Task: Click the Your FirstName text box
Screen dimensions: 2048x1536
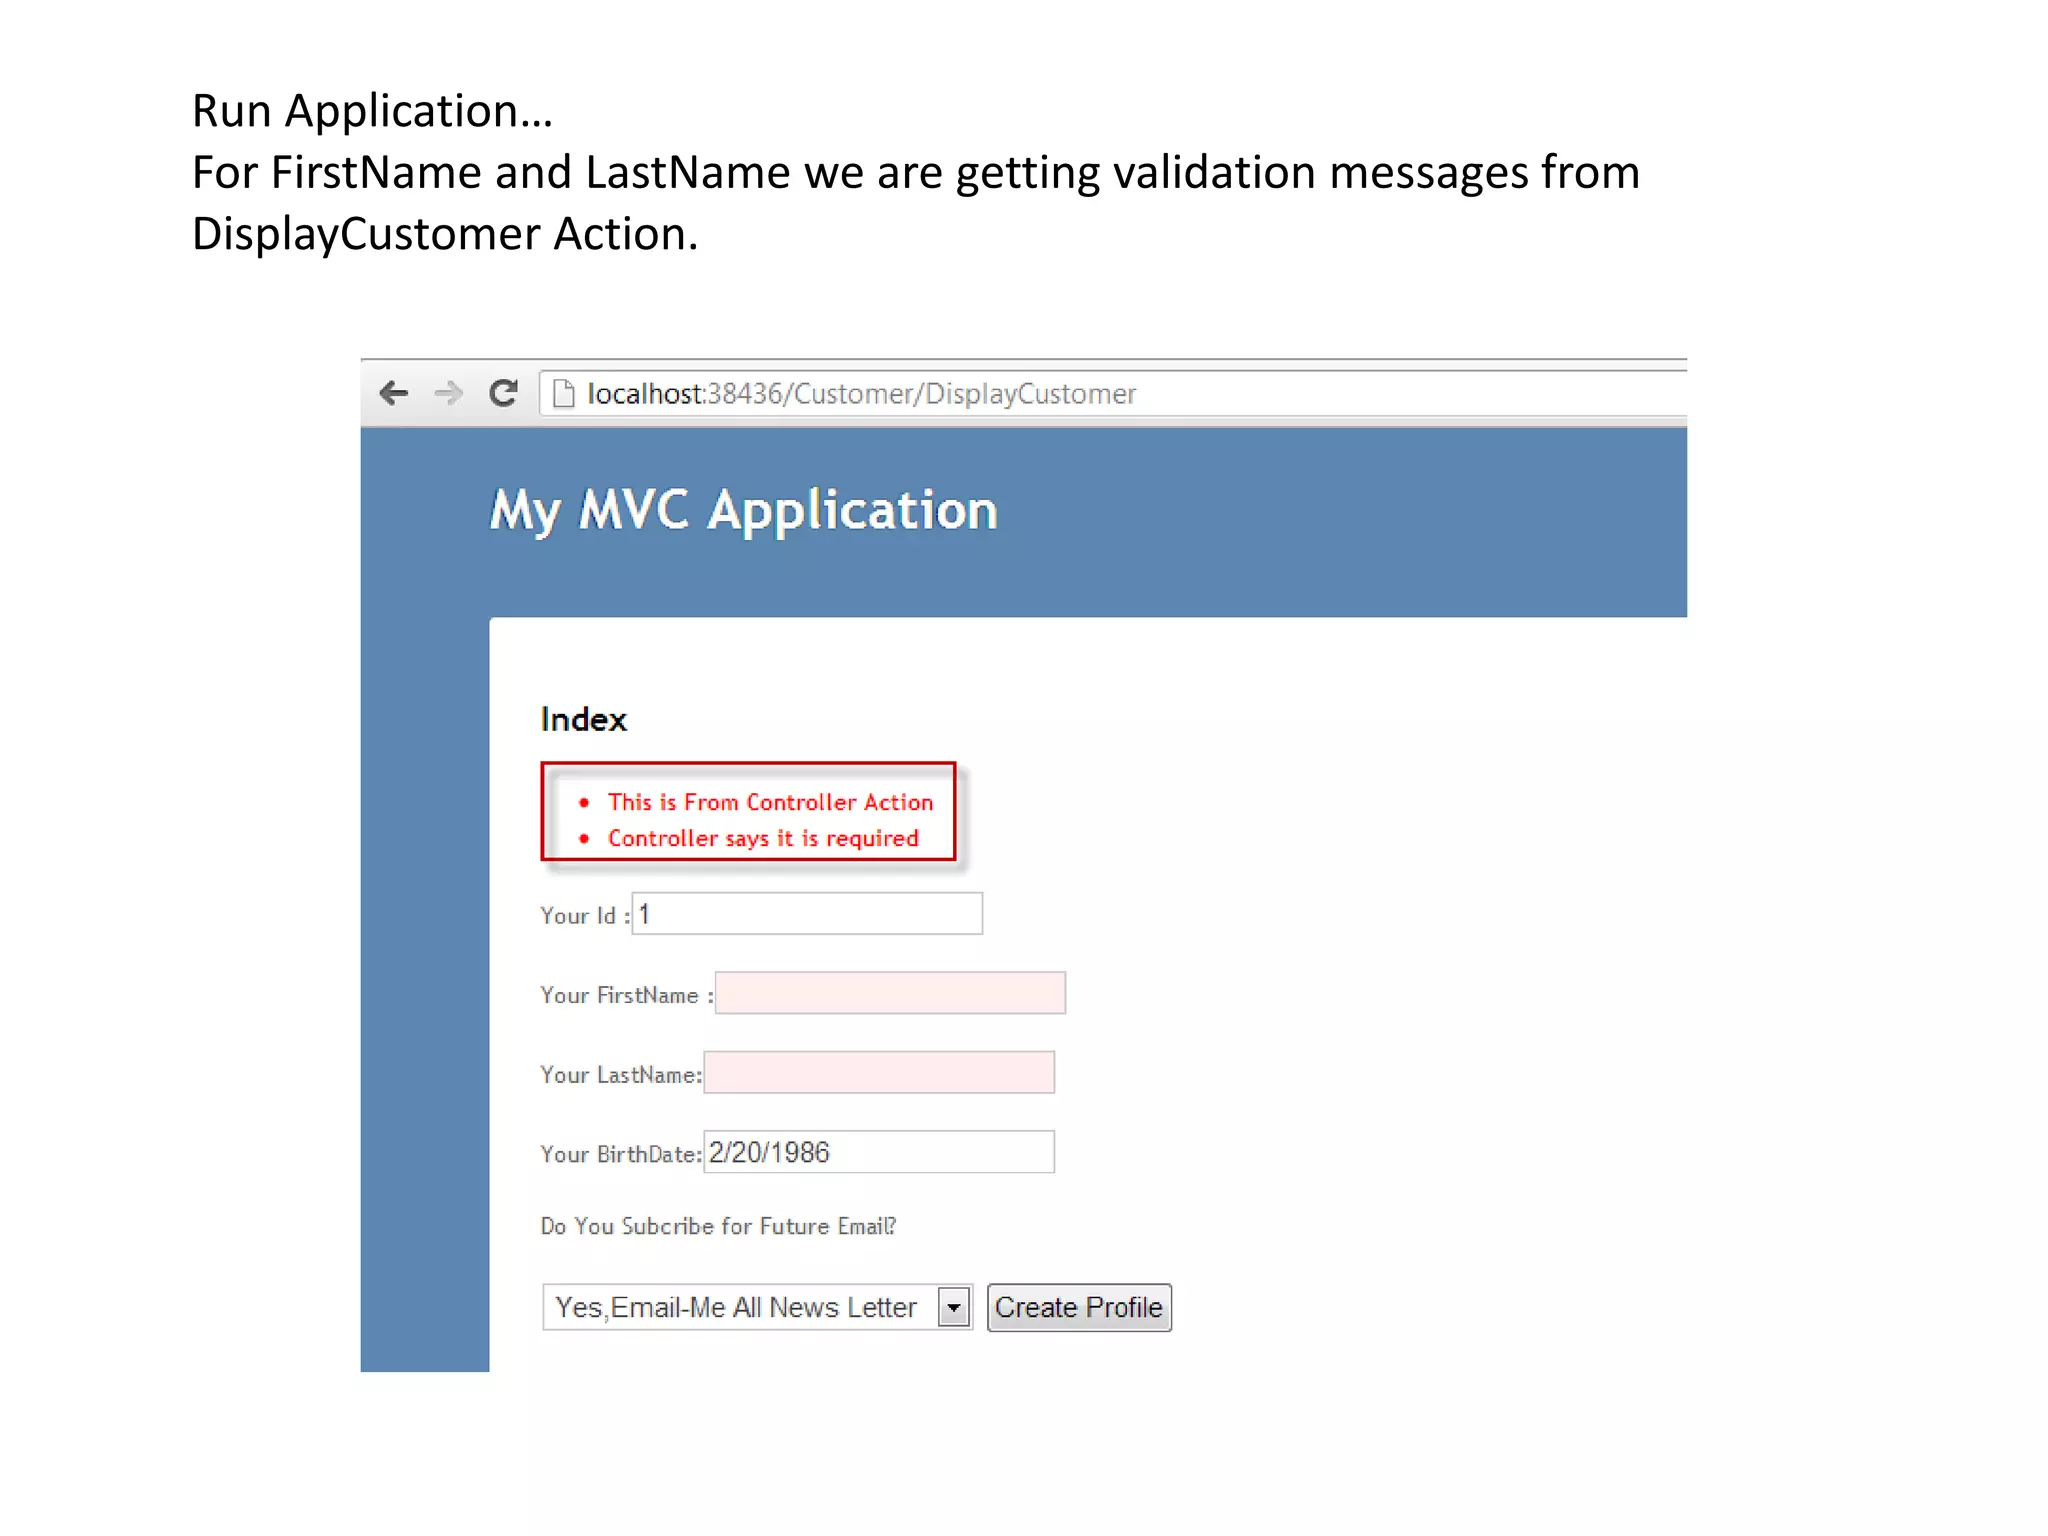Action: [890, 993]
